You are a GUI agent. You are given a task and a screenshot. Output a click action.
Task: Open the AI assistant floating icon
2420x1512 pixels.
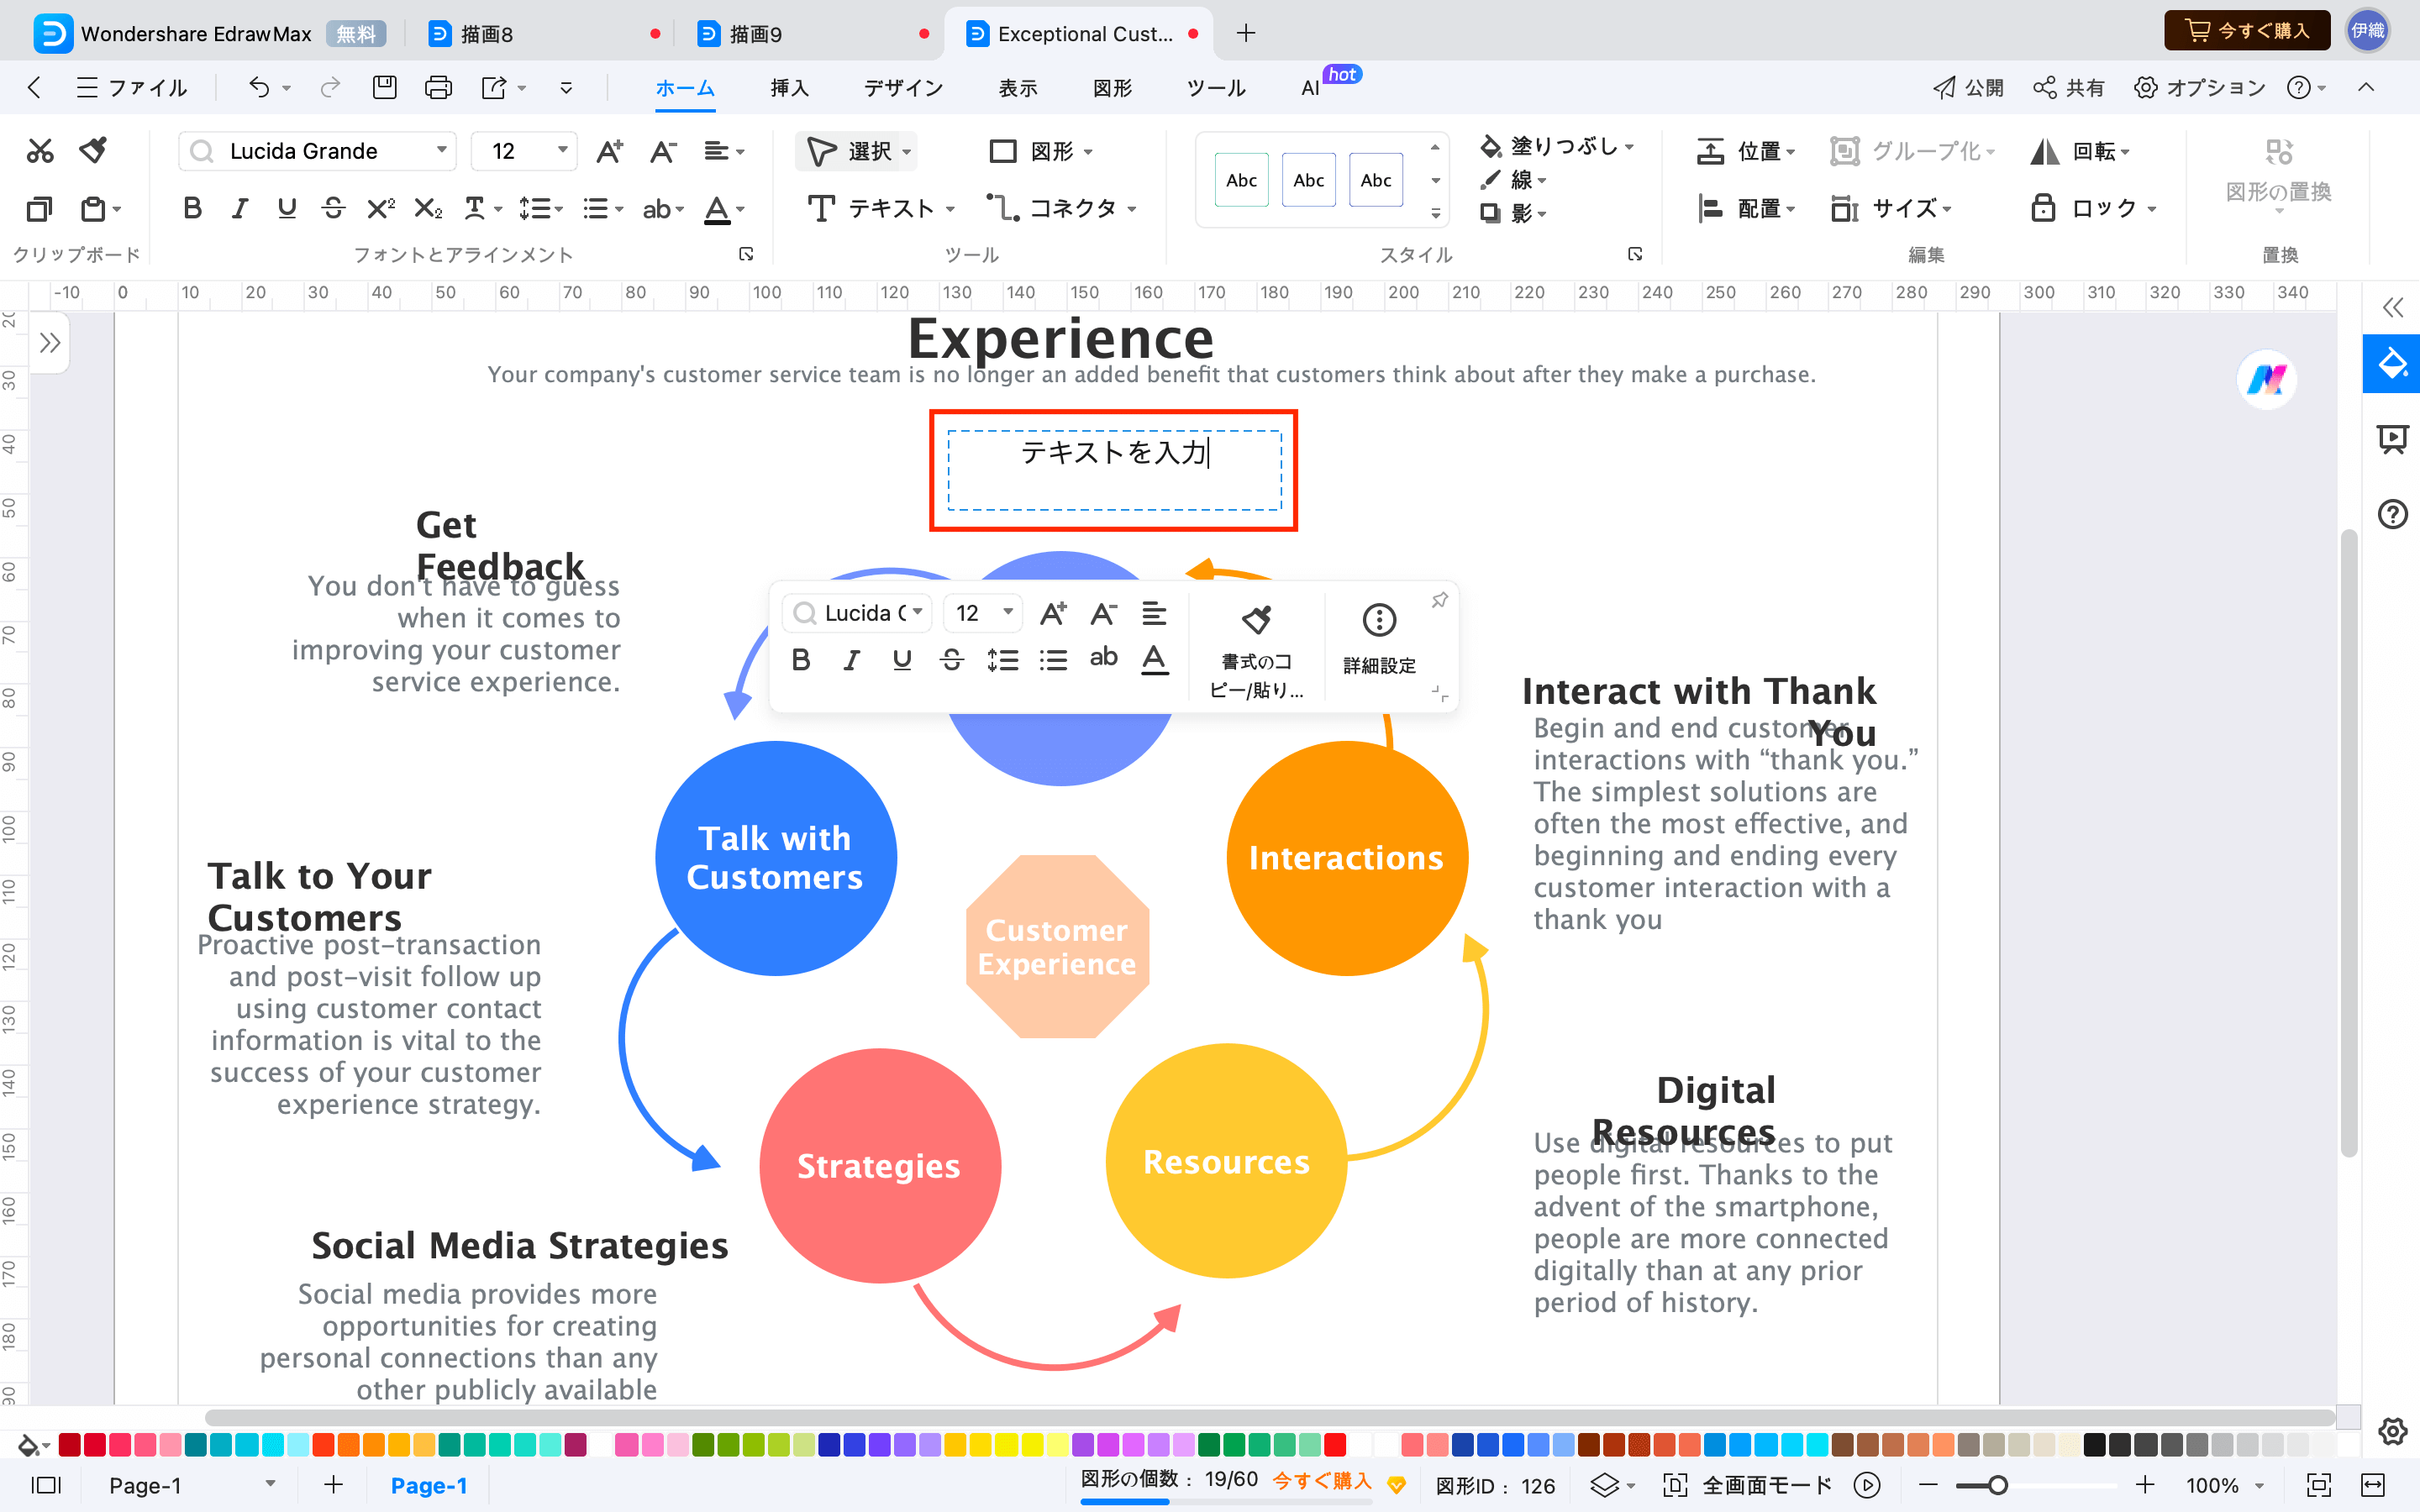tap(2266, 379)
